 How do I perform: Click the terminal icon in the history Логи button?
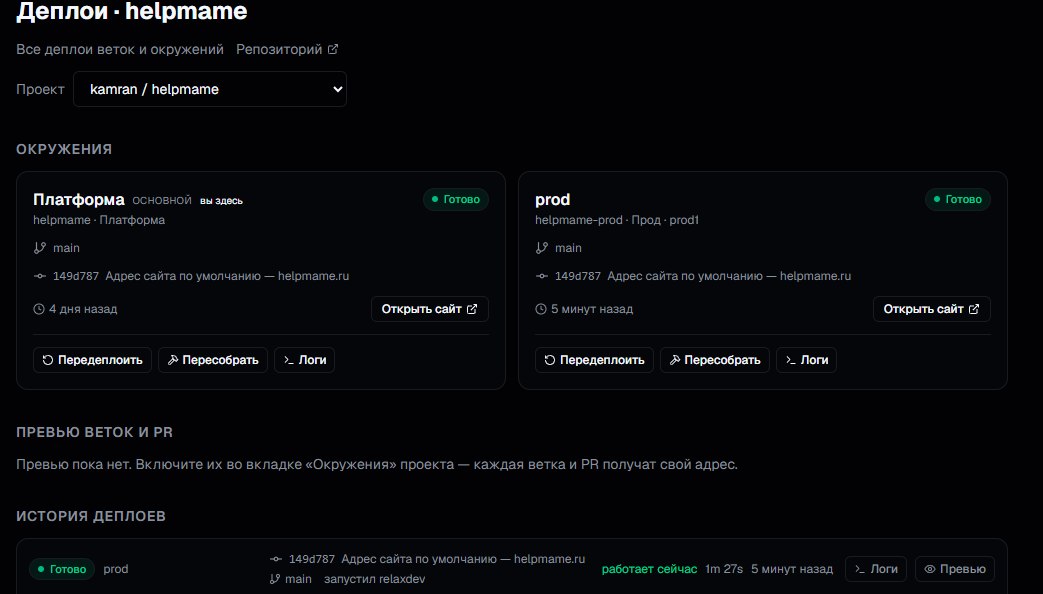[x=860, y=569]
